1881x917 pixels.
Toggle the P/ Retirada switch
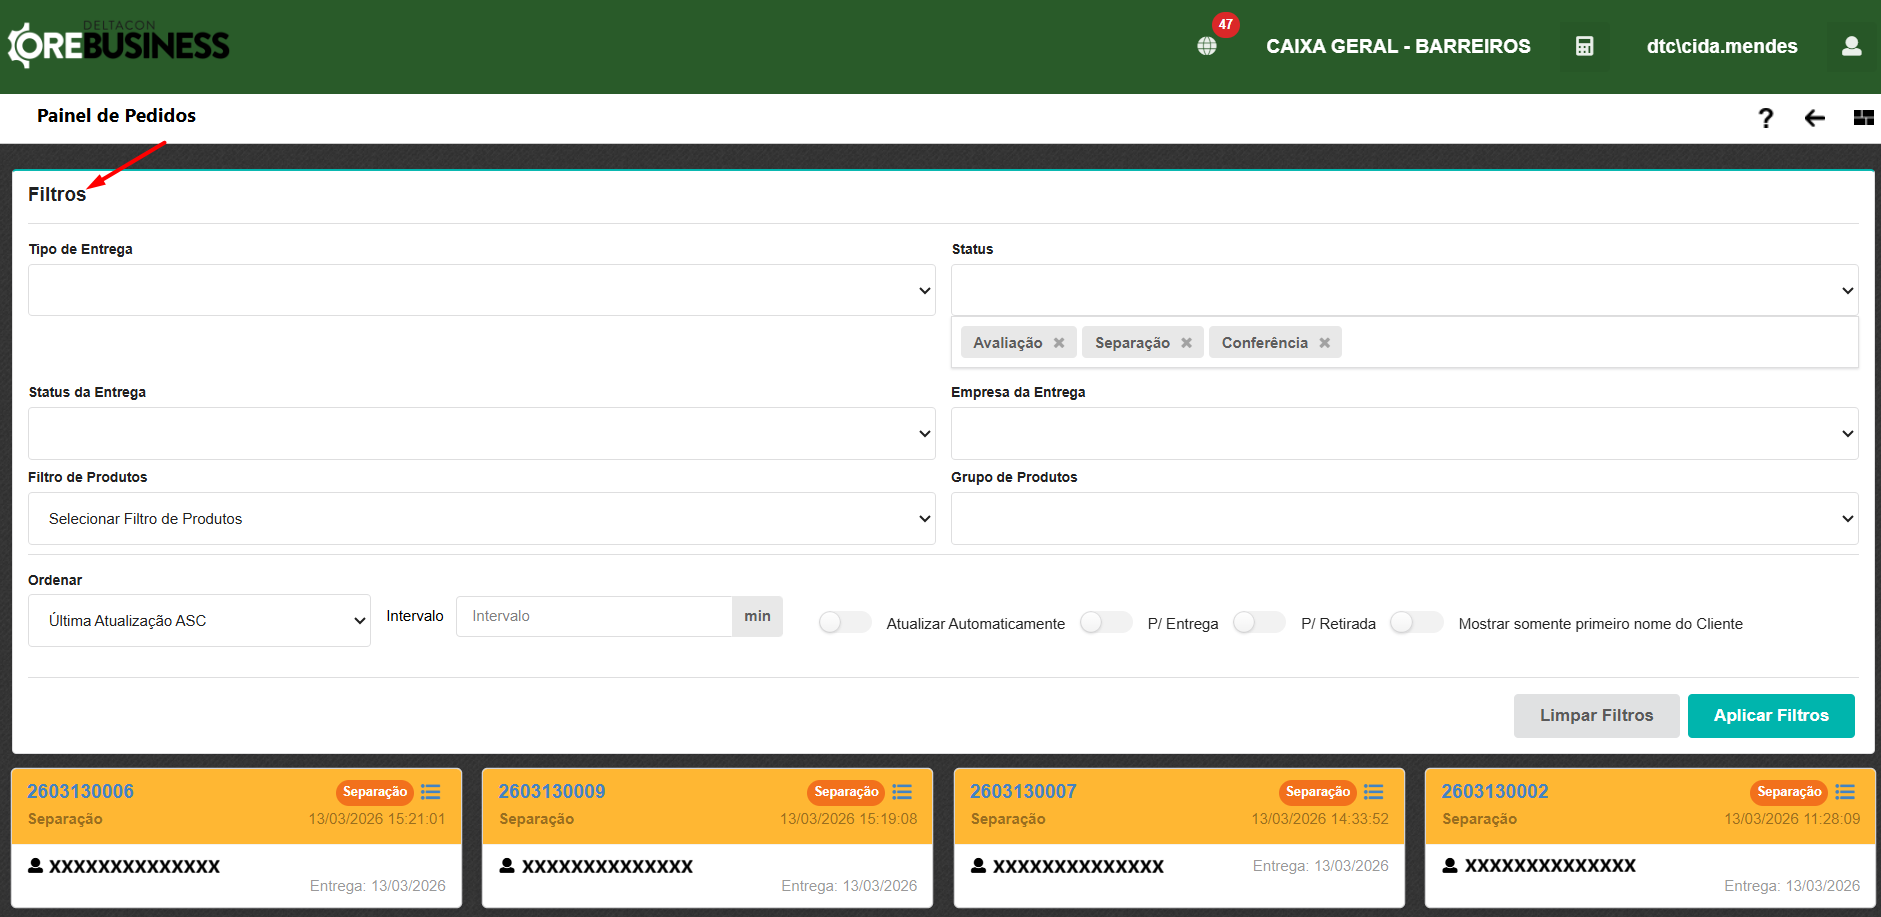(x=1258, y=623)
